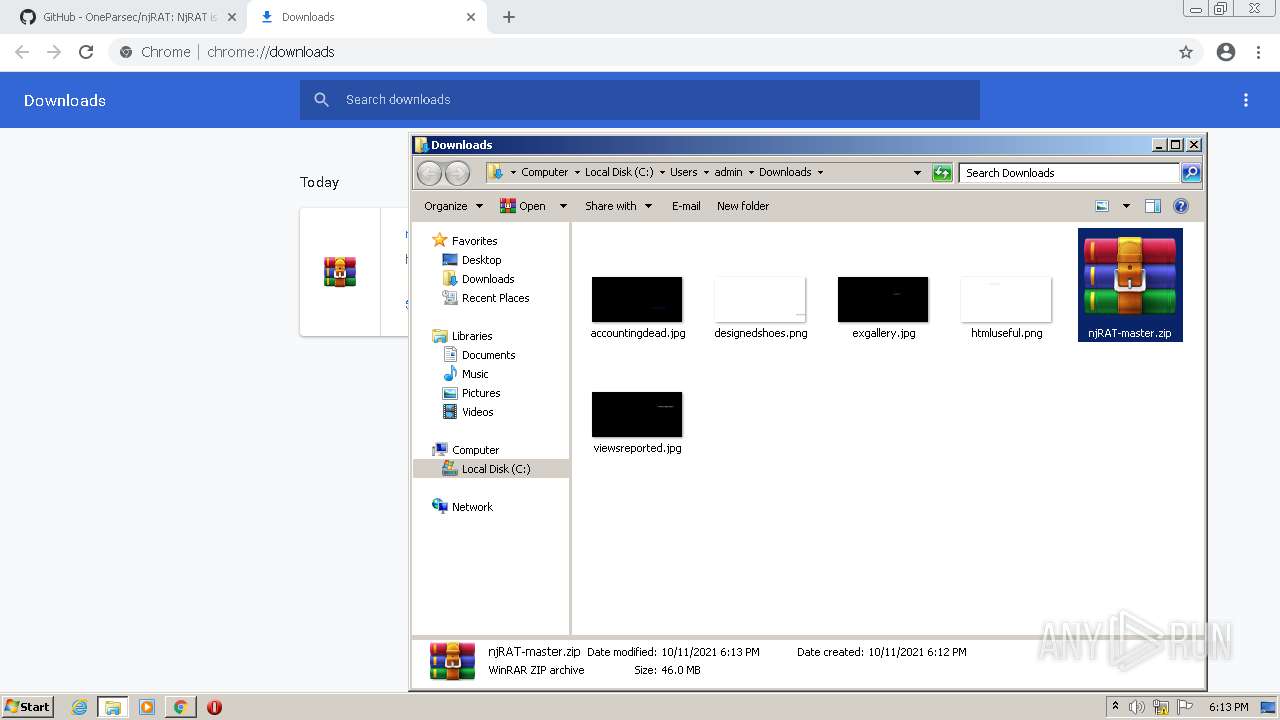Click Search downloads field in Chrome
Screen dimensions: 1280x720
[x=640, y=100]
